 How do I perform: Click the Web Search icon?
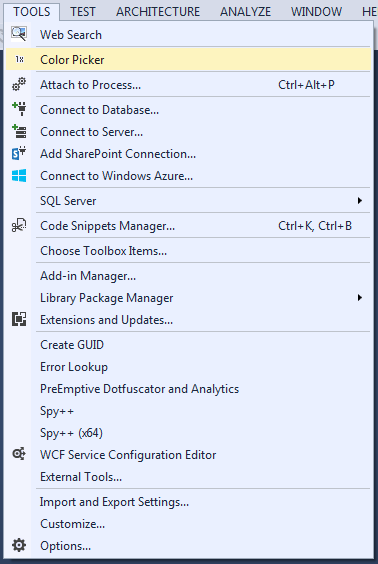pos(19,34)
